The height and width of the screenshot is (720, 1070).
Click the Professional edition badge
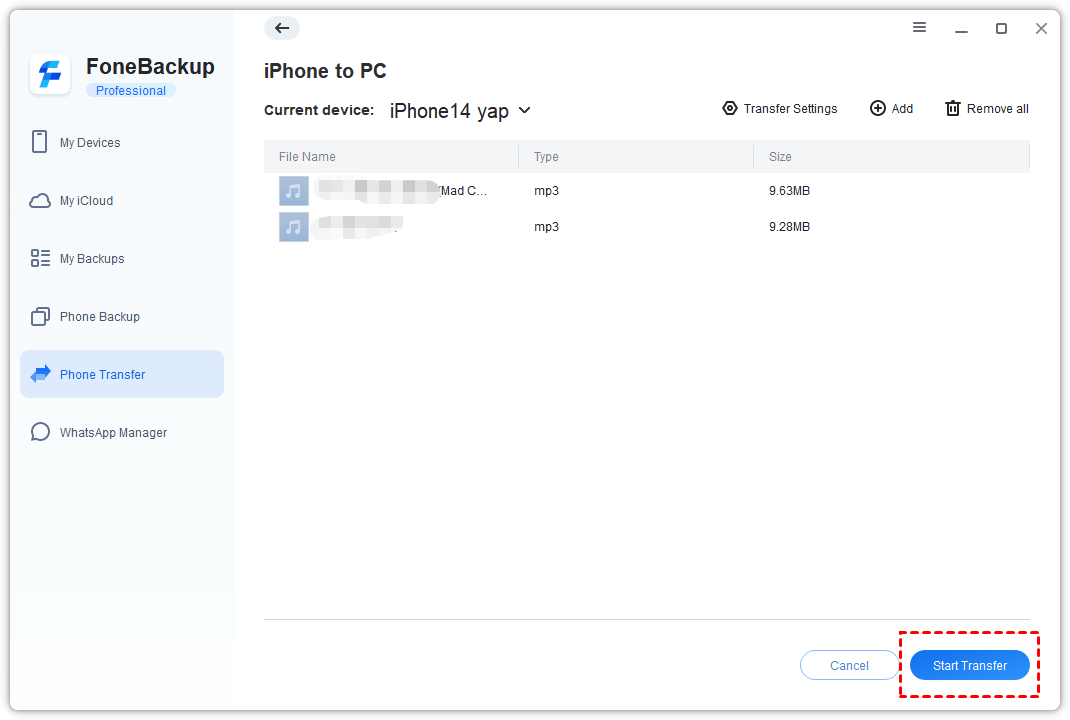[131, 91]
